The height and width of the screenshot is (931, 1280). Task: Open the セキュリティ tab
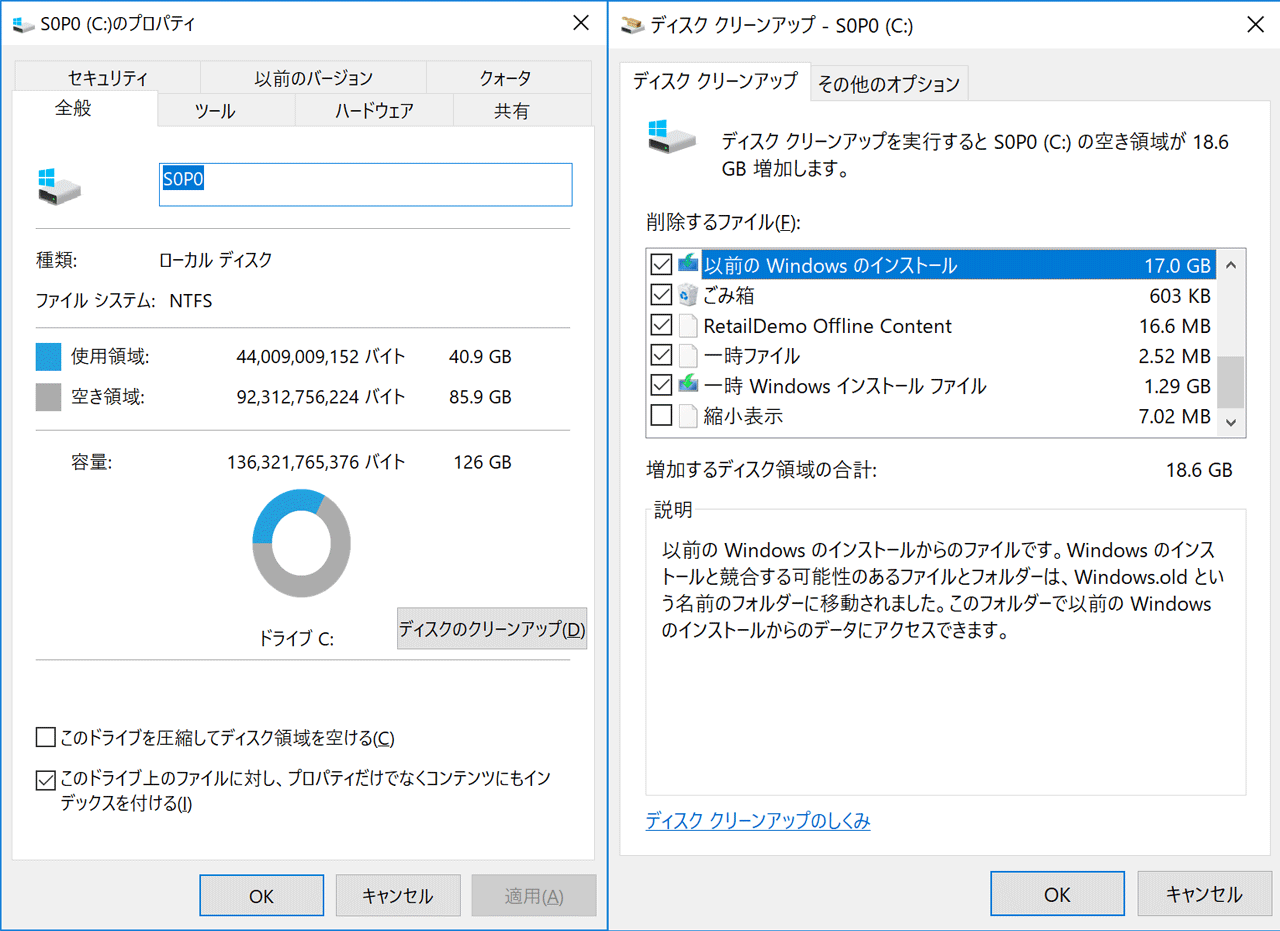[108, 78]
